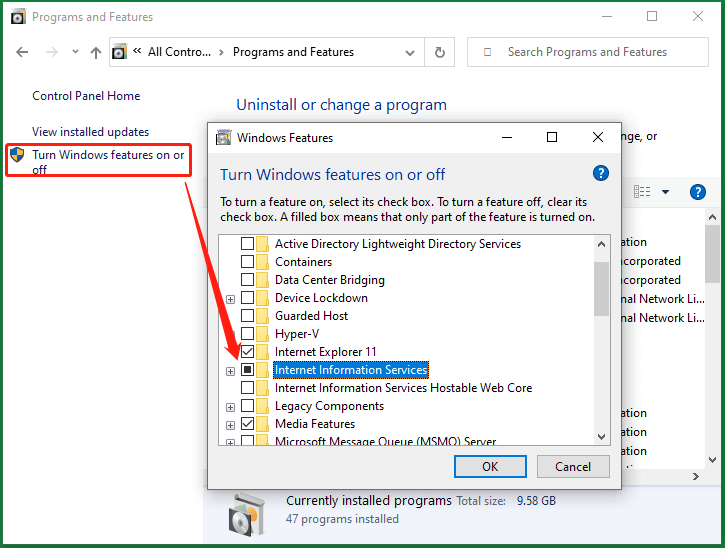This screenshot has width=725, height=548.
Task: Open the address bar history dropdown
Action: 410,53
